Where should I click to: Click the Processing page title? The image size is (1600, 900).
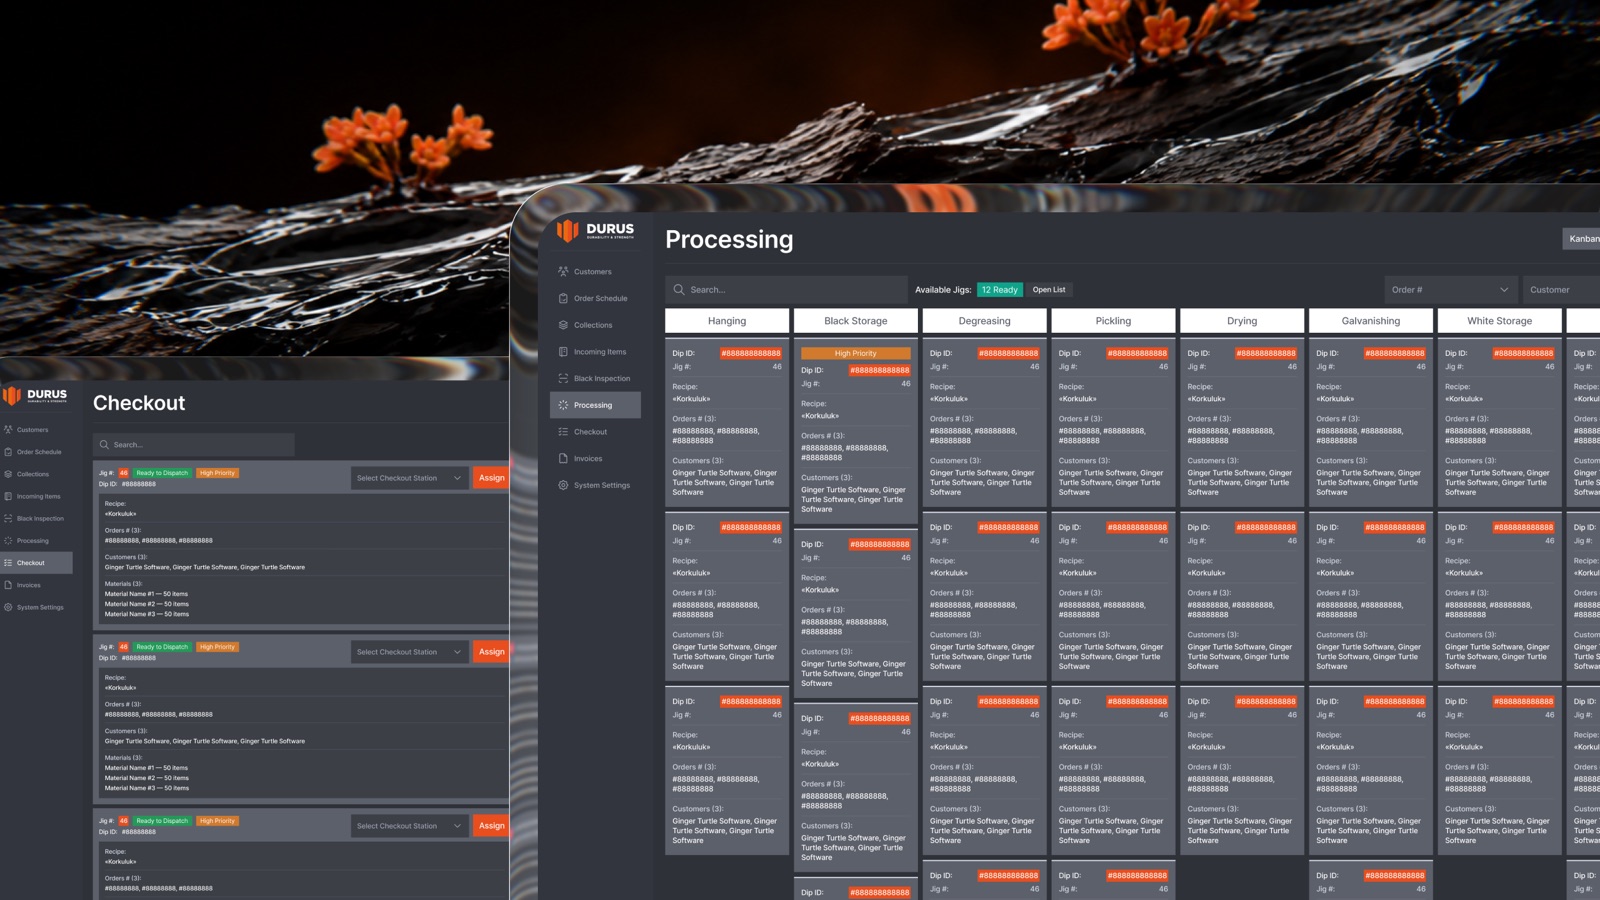729,240
